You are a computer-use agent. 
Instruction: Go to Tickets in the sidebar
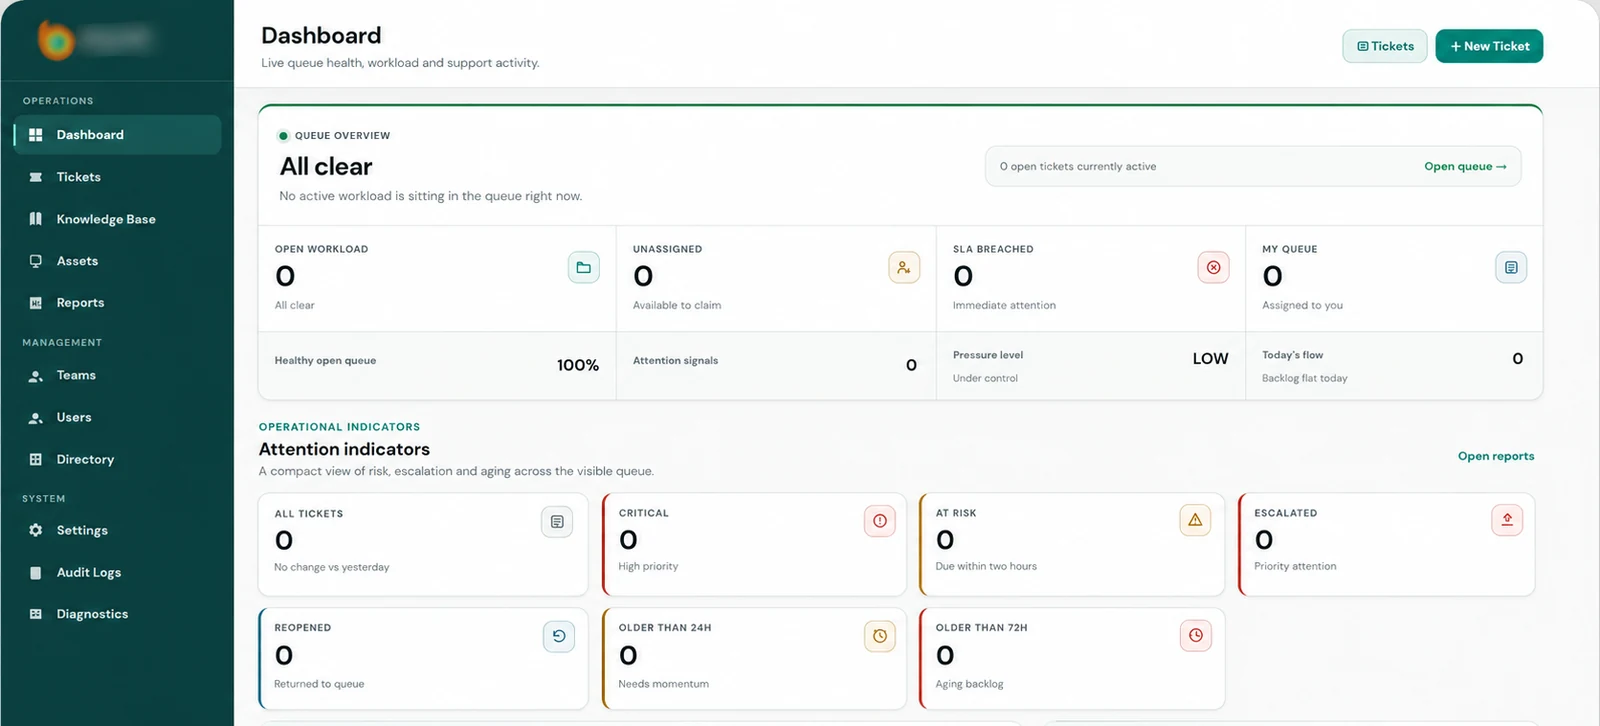(117, 177)
